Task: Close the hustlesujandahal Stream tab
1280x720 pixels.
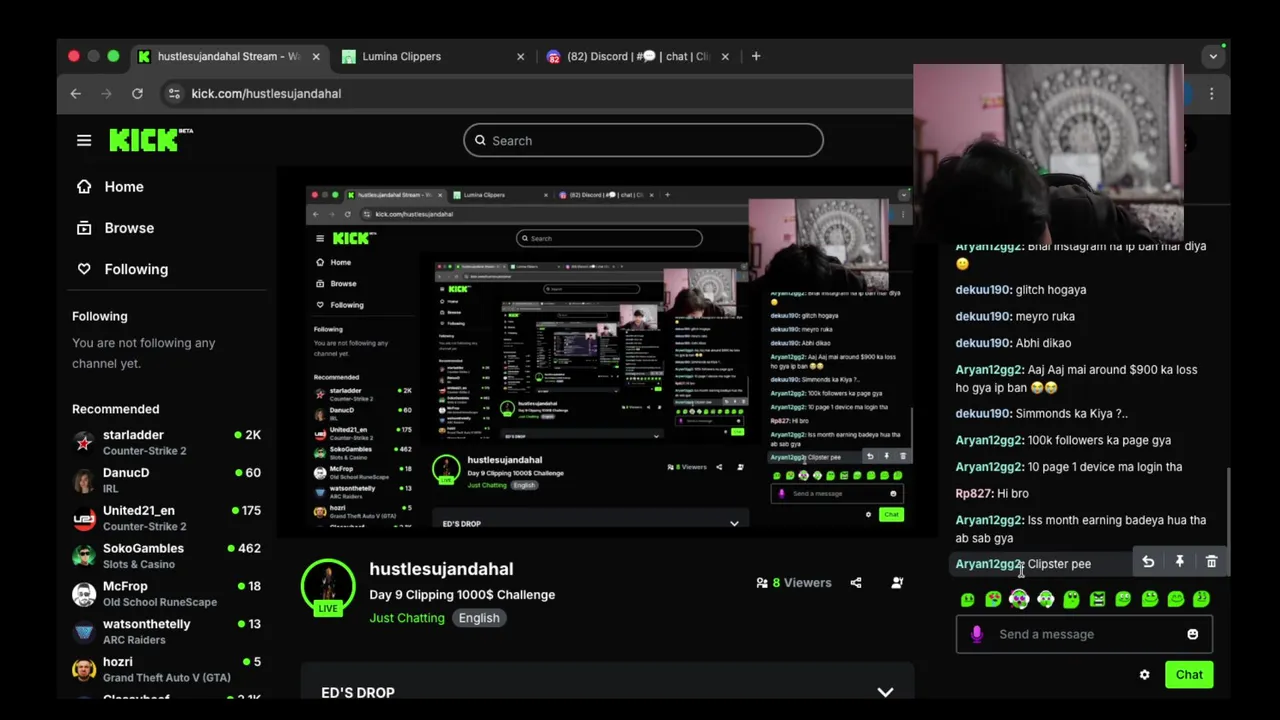Action: [x=316, y=56]
